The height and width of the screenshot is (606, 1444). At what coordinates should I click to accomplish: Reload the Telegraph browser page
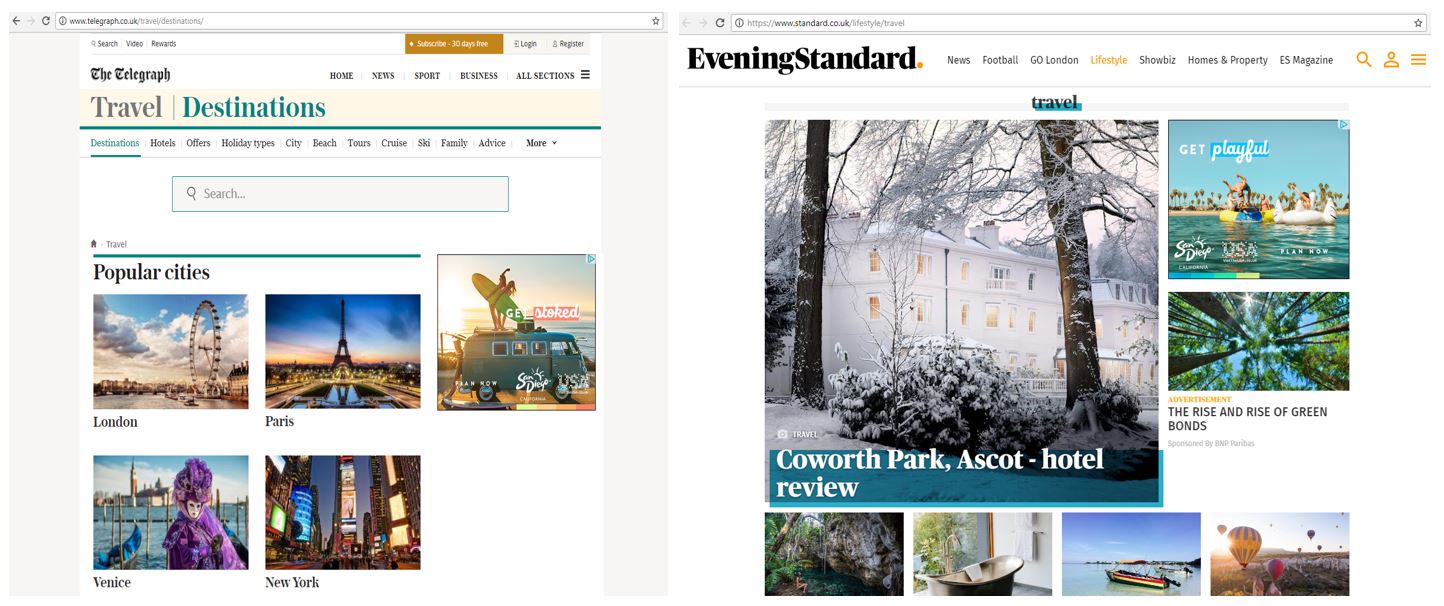[46, 20]
